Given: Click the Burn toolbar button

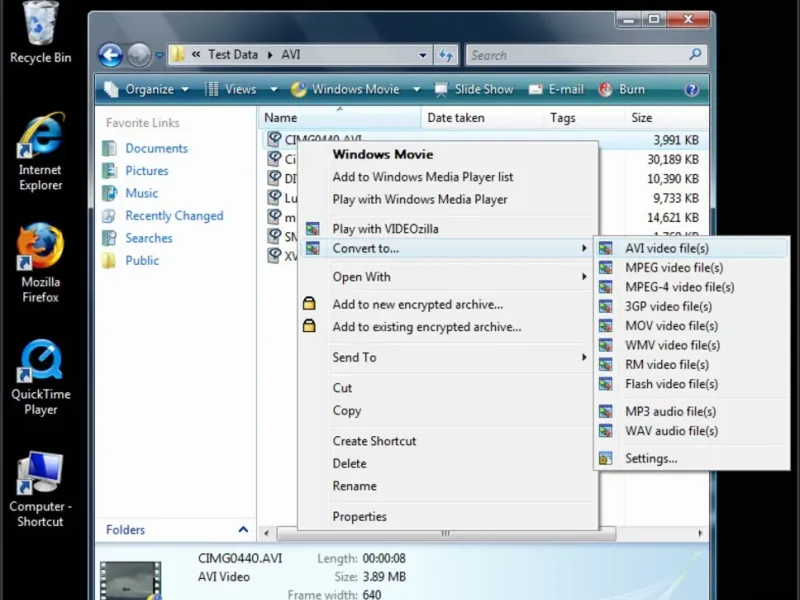Looking at the screenshot, I should click(x=621, y=89).
